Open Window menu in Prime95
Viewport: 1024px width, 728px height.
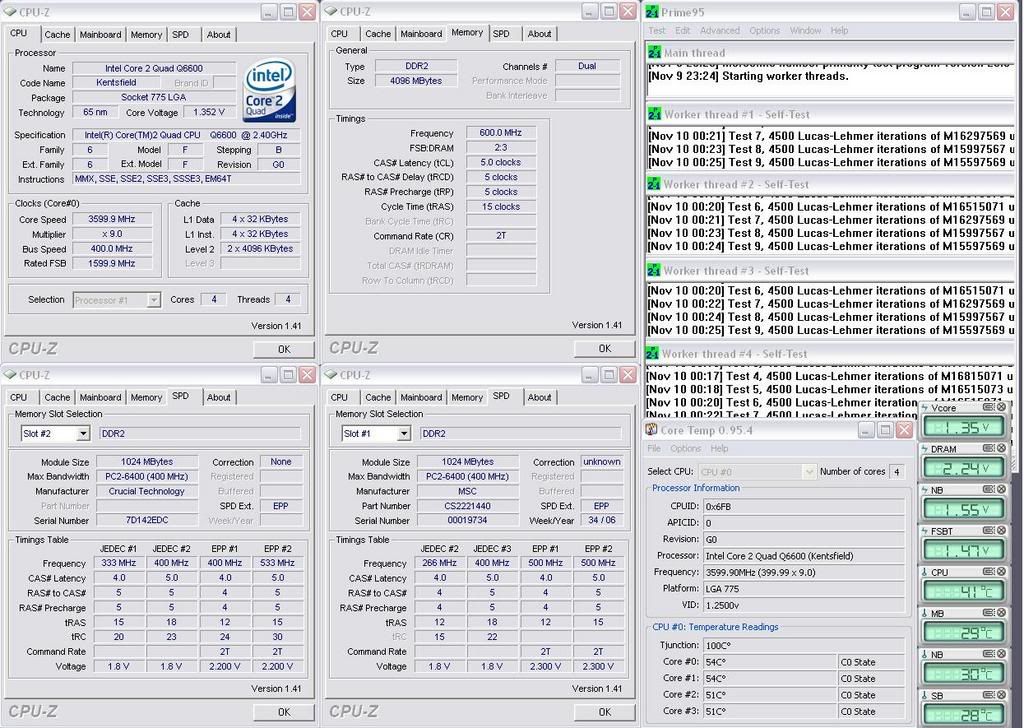805,31
